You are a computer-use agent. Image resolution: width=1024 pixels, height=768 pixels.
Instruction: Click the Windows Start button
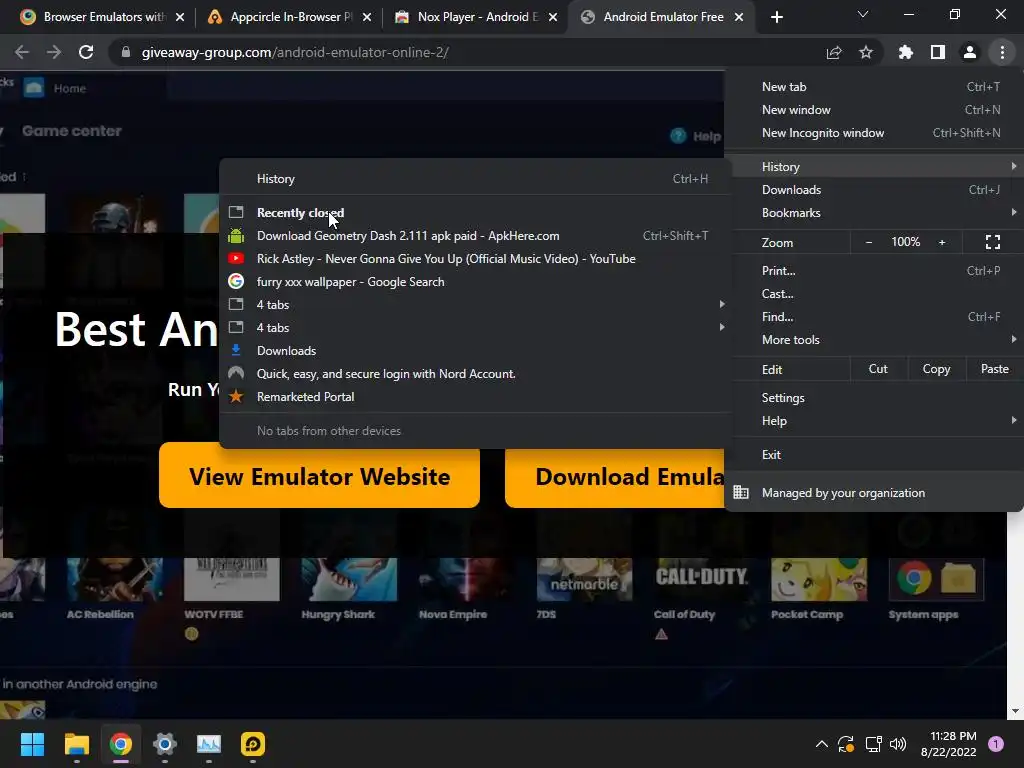tap(32, 744)
